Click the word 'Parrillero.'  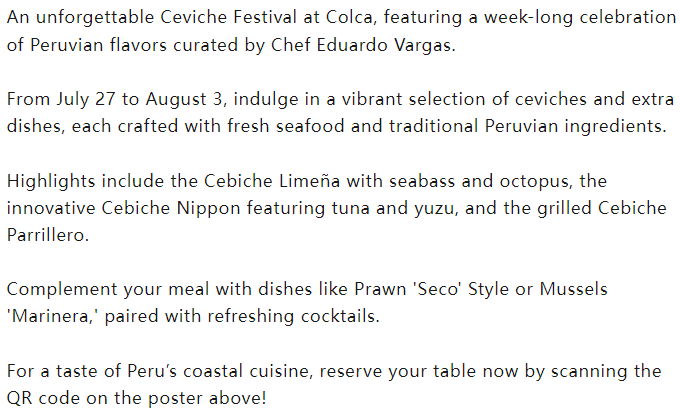(x=48, y=235)
